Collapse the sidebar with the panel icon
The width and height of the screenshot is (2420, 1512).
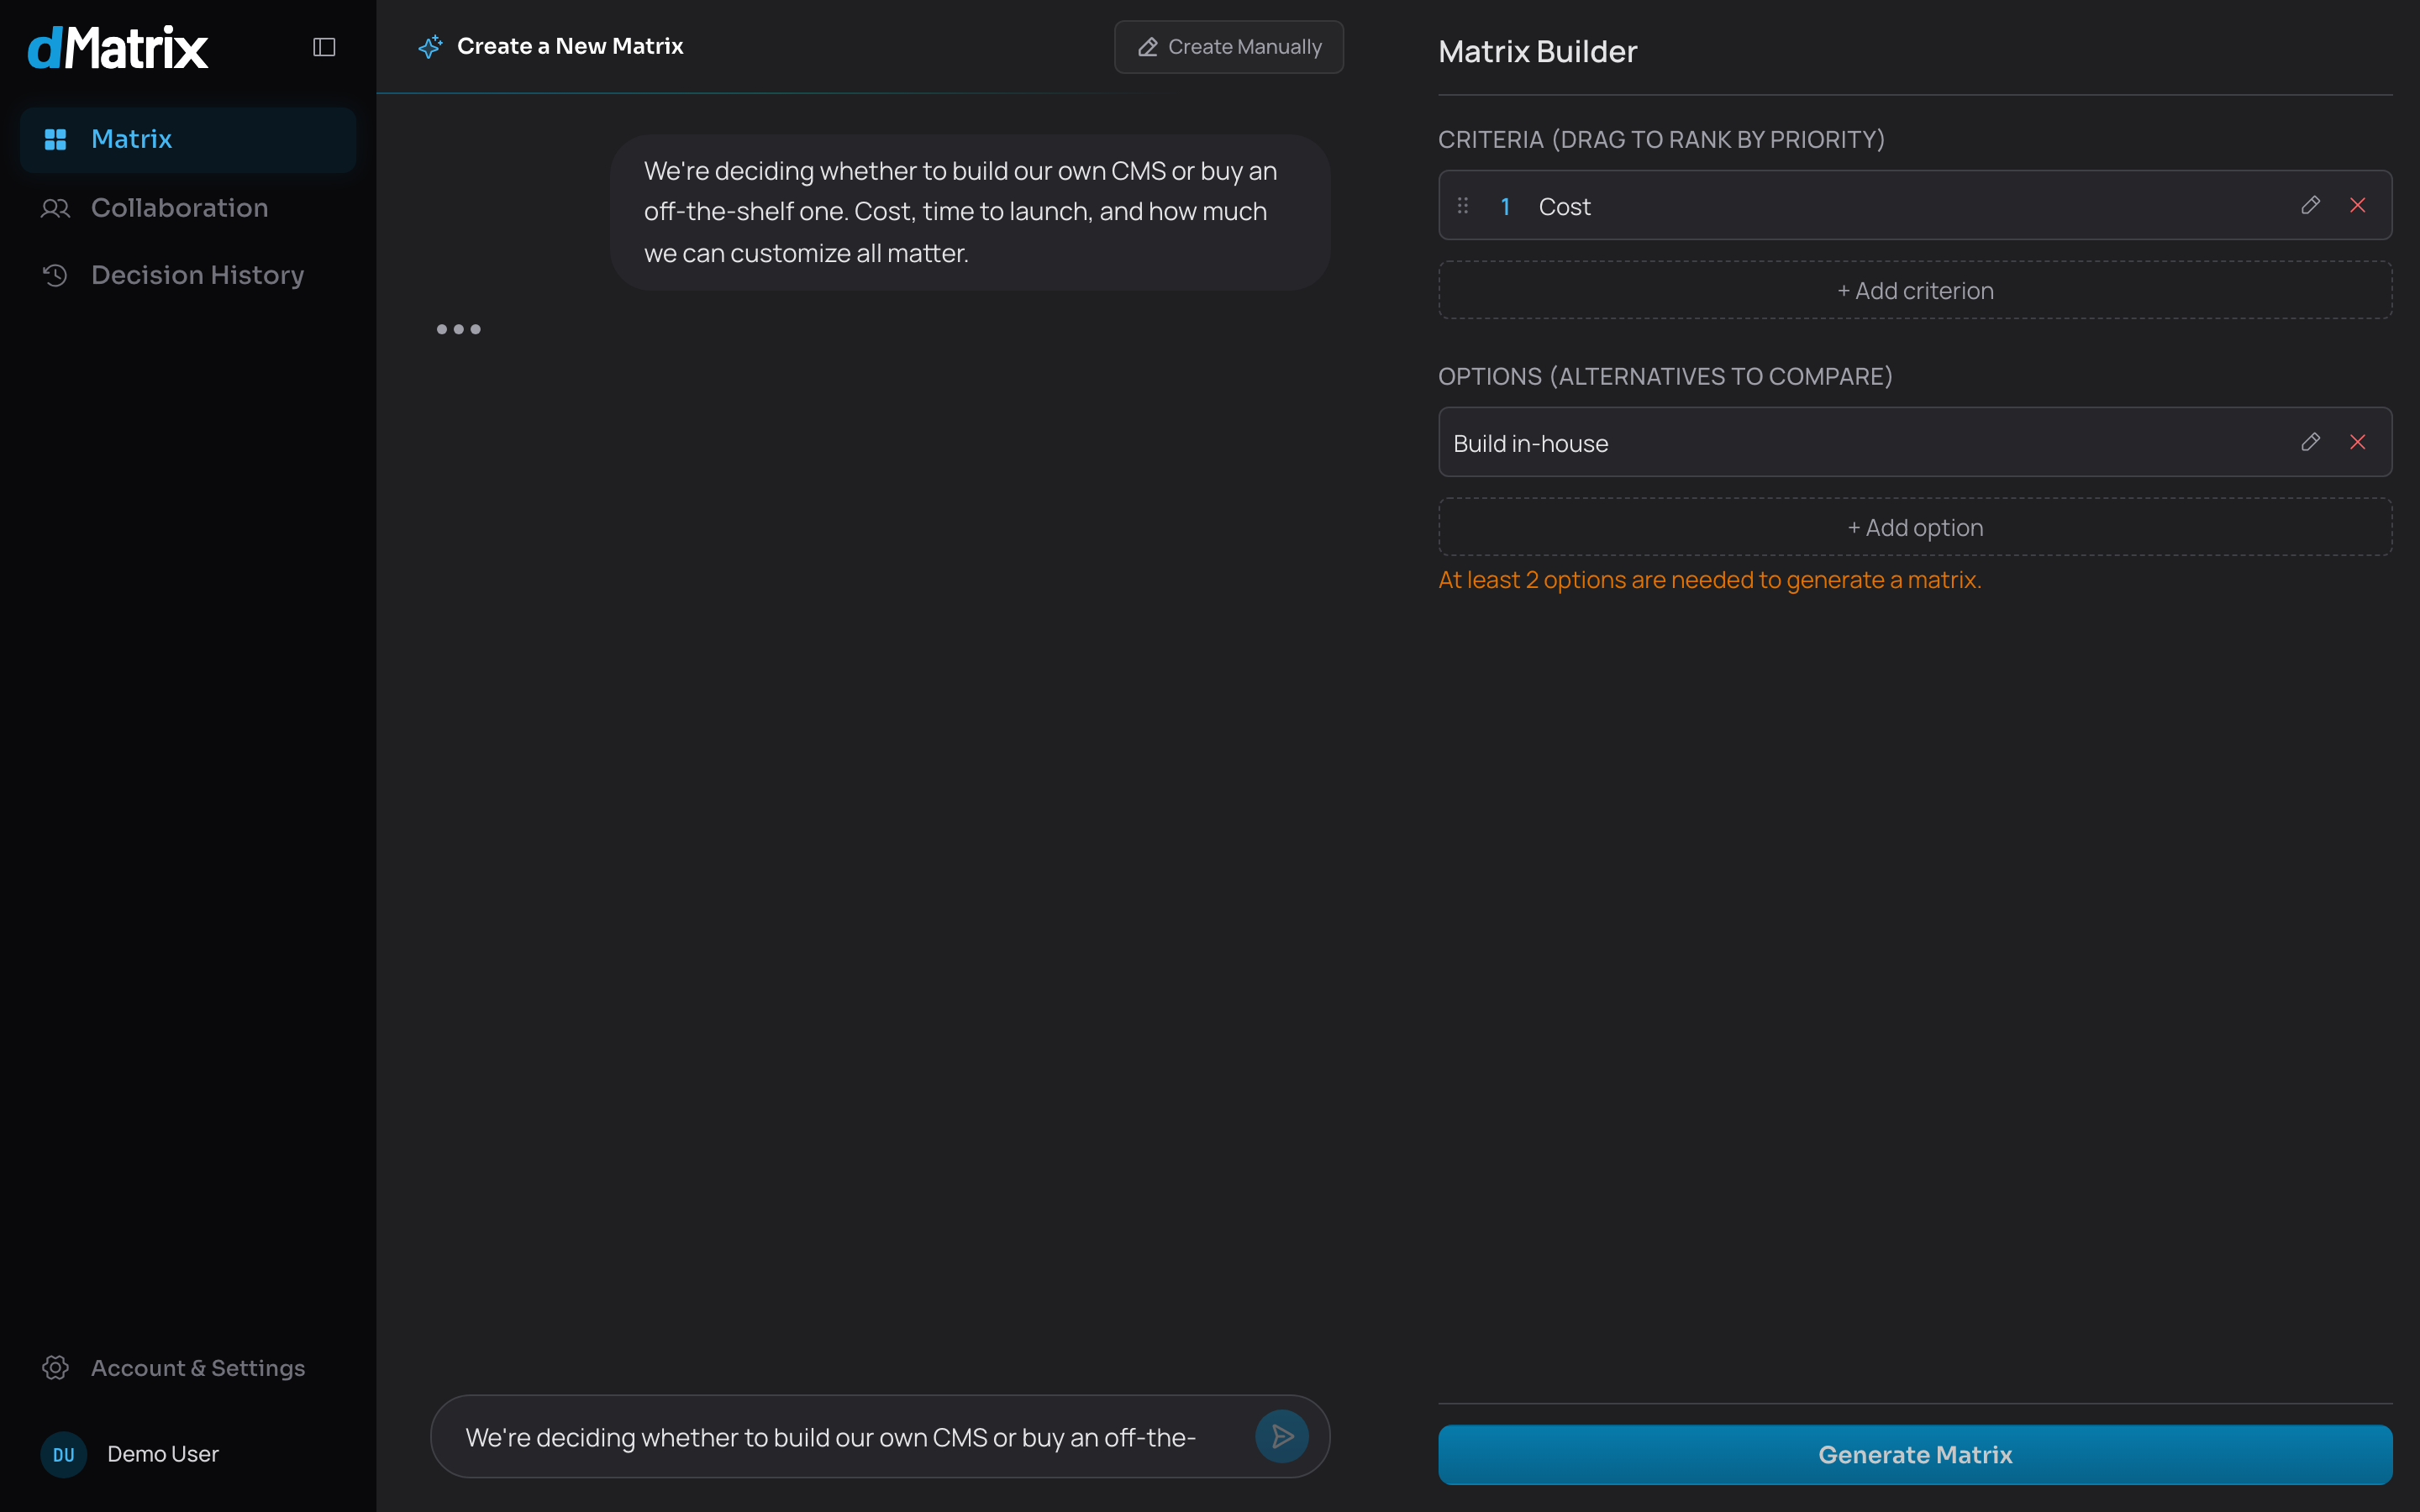(x=324, y=47)
